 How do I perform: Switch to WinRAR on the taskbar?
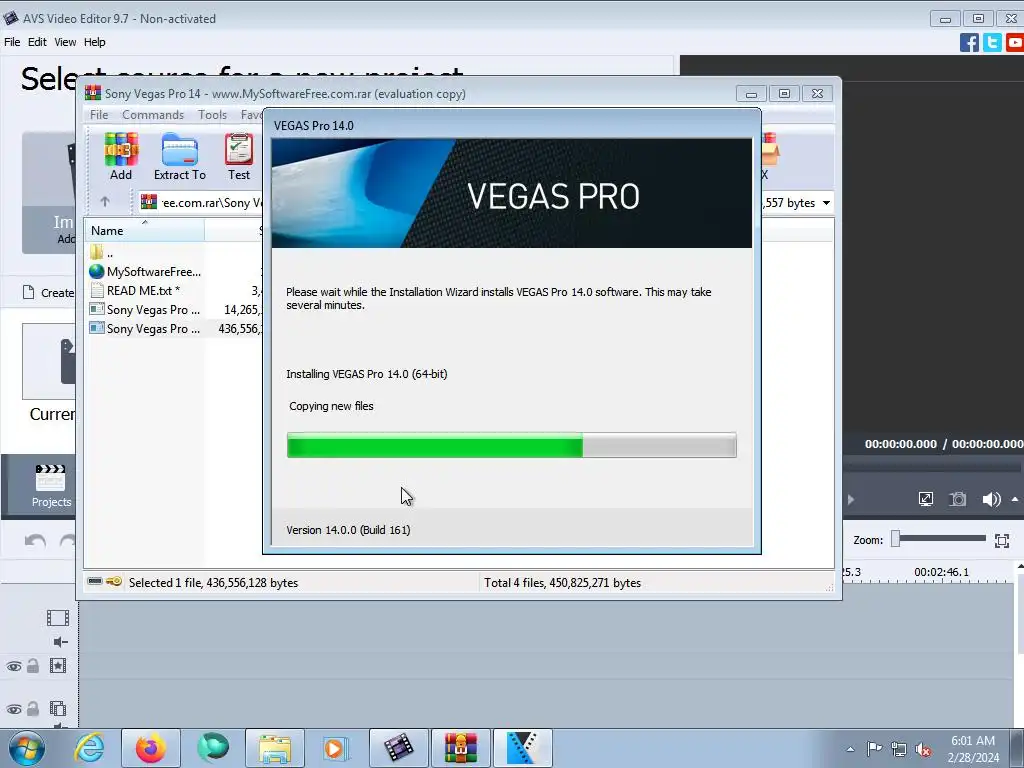point(460,748)
